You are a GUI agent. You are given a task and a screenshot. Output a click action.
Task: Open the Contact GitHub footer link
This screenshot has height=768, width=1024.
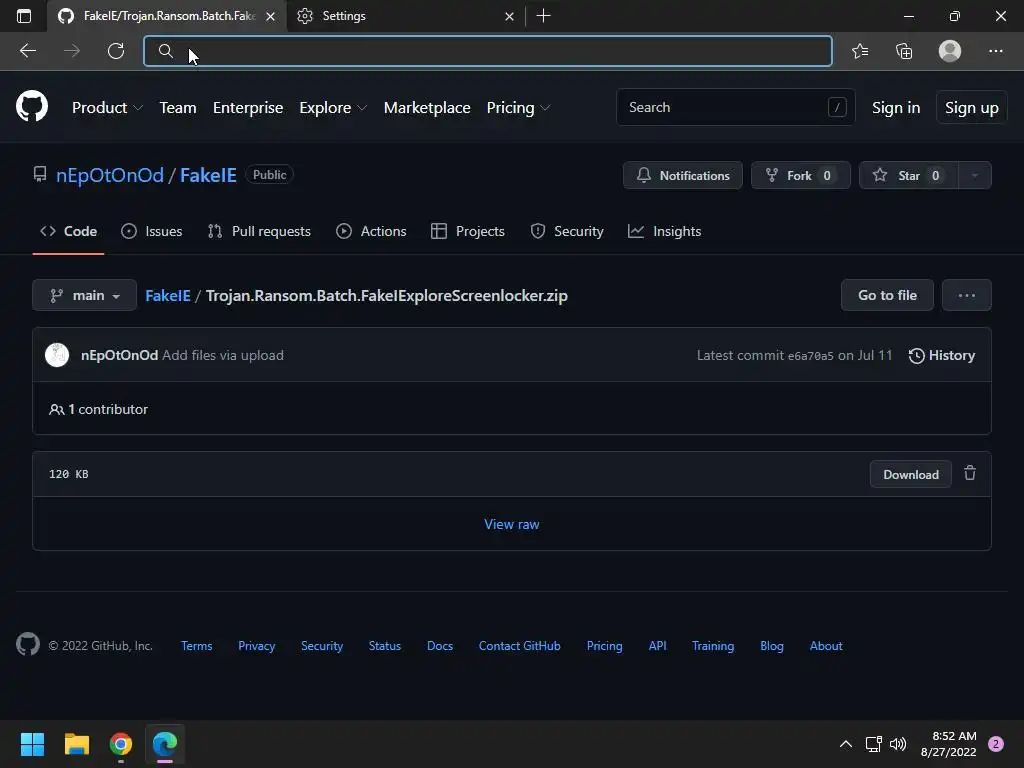pos(519,645)
